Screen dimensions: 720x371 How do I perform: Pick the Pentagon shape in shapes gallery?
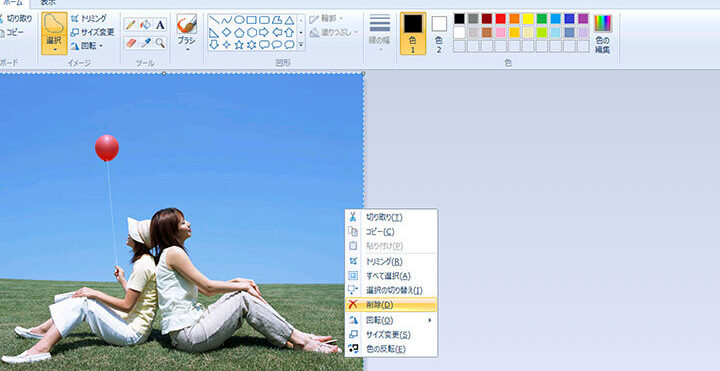[239, 33]
